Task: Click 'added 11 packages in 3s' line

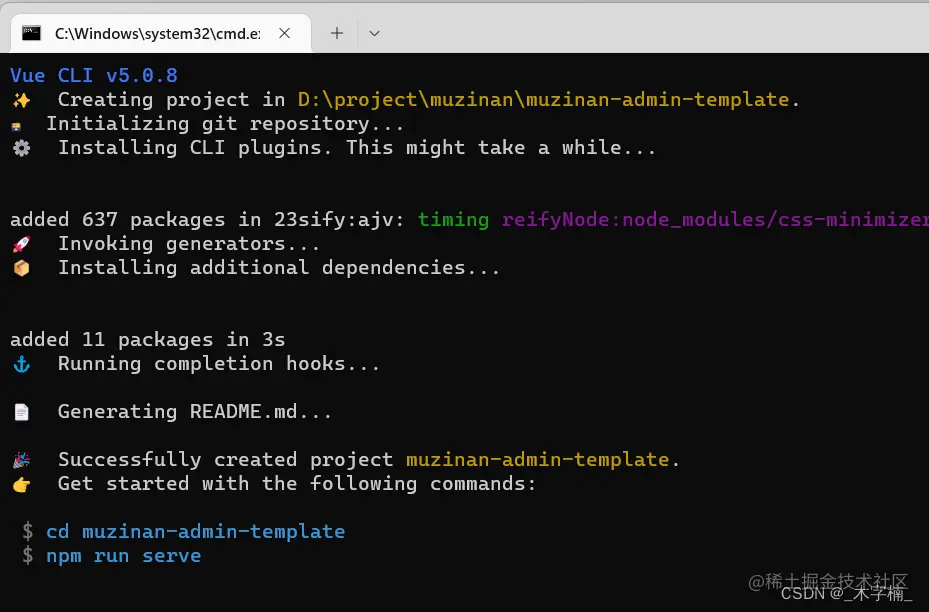Action: (x=148, y=339)
